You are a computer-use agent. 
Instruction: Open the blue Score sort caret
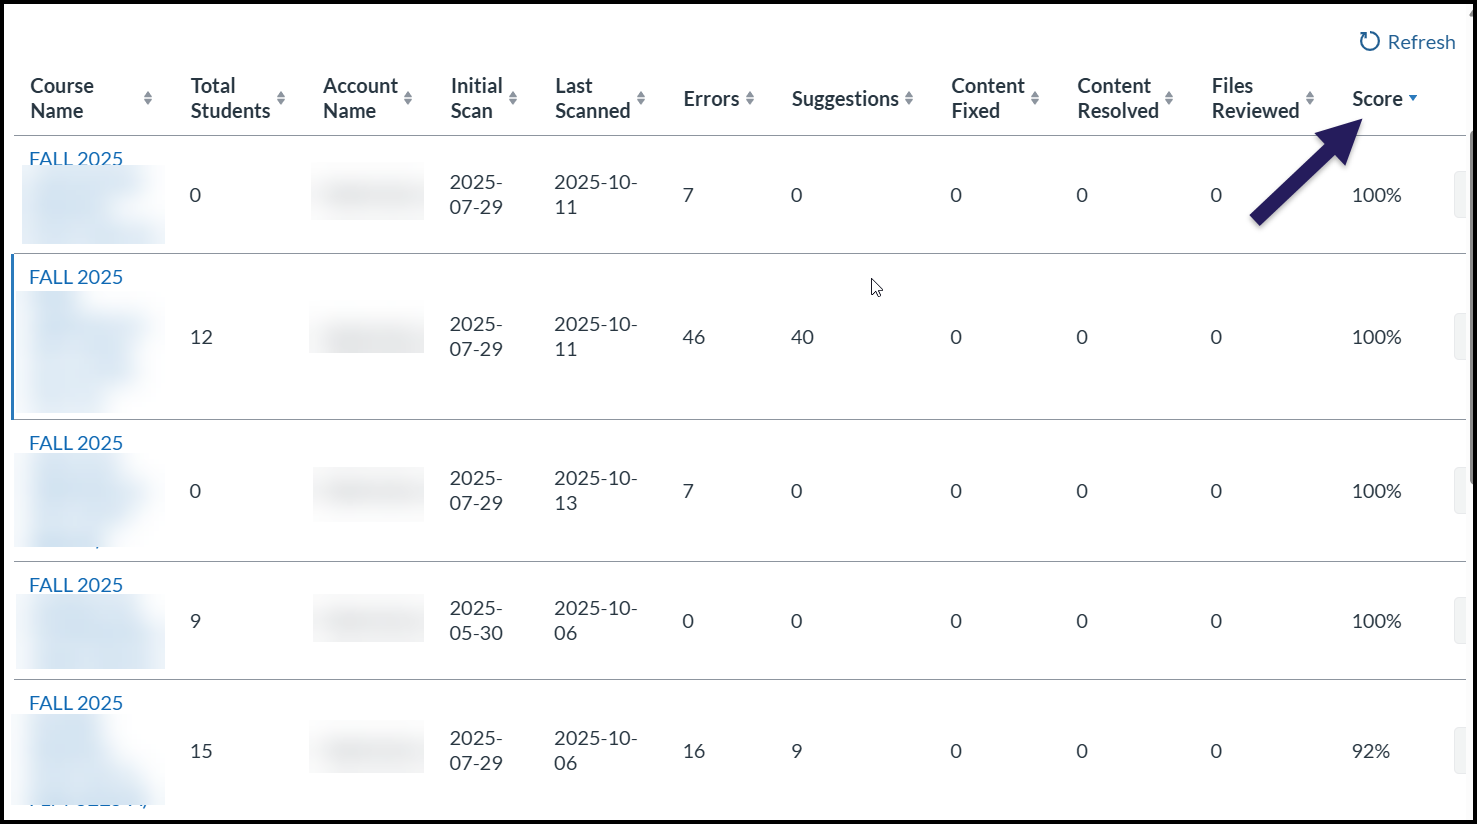(x=1413, y=98)
